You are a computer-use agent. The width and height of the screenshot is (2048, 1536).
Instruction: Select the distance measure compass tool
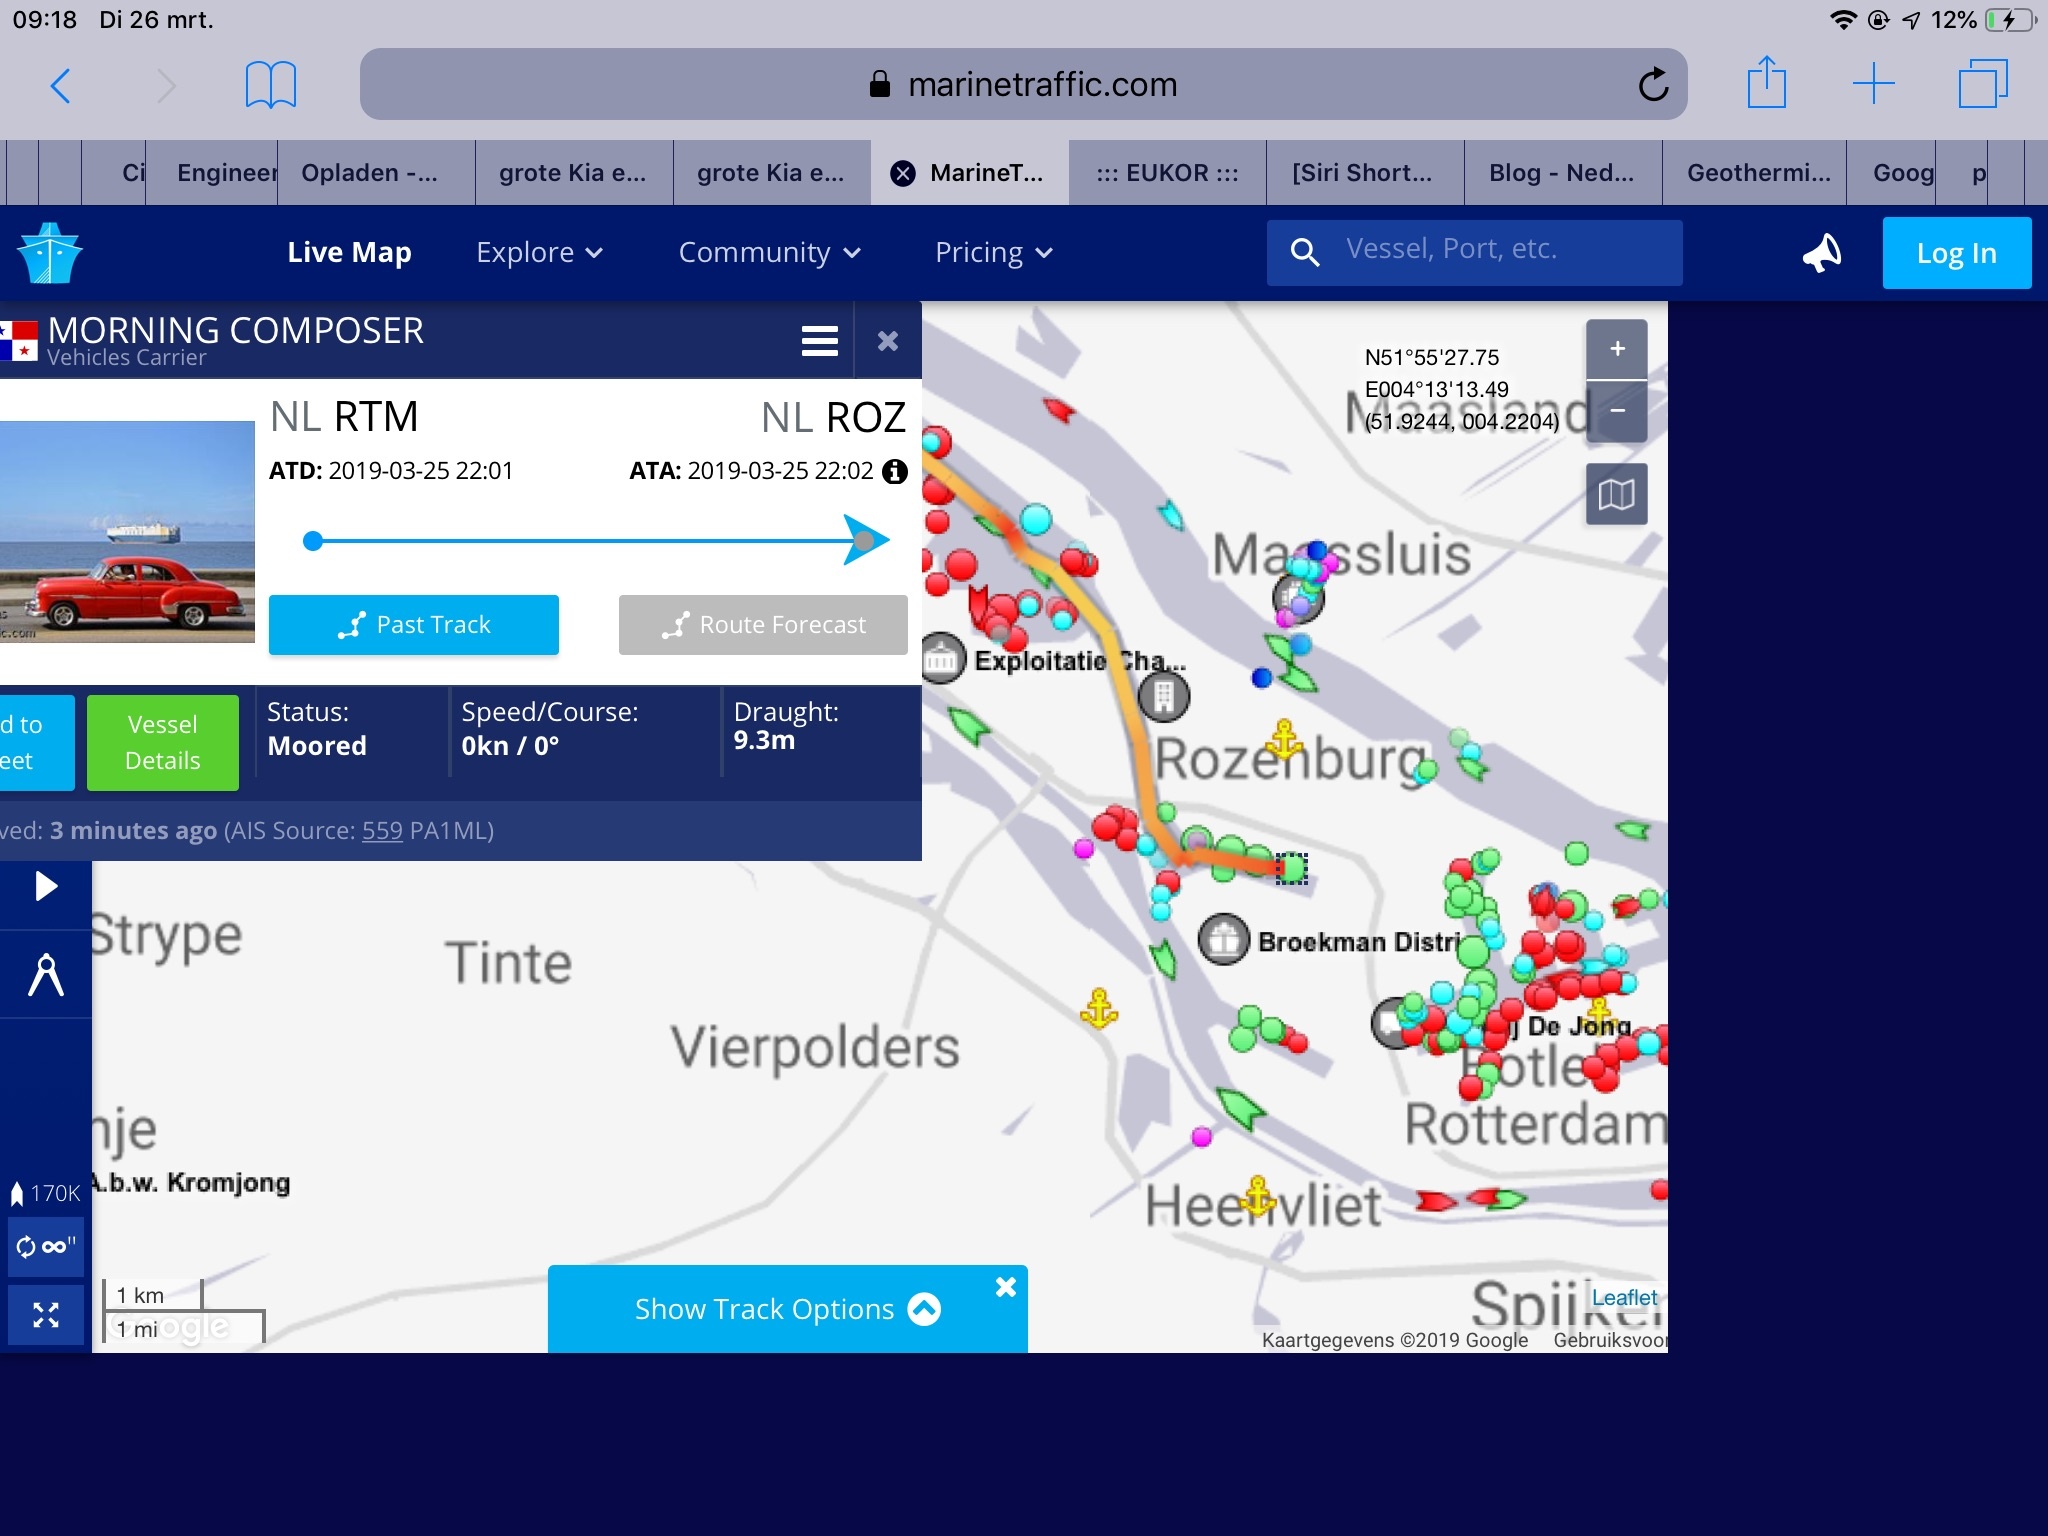(46, 975)
